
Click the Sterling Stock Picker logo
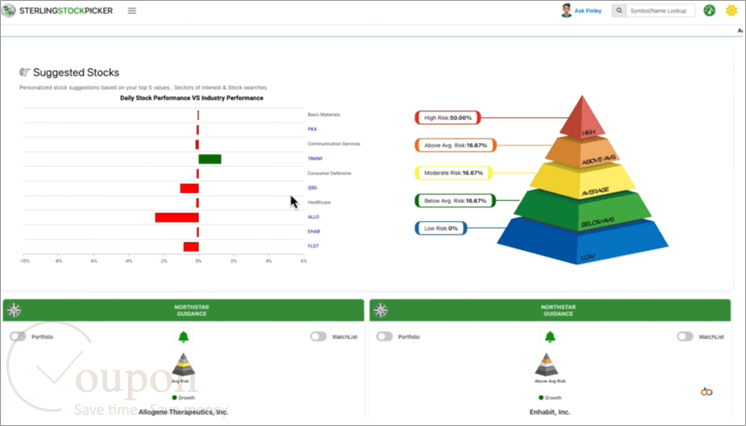tap(58, 10)
